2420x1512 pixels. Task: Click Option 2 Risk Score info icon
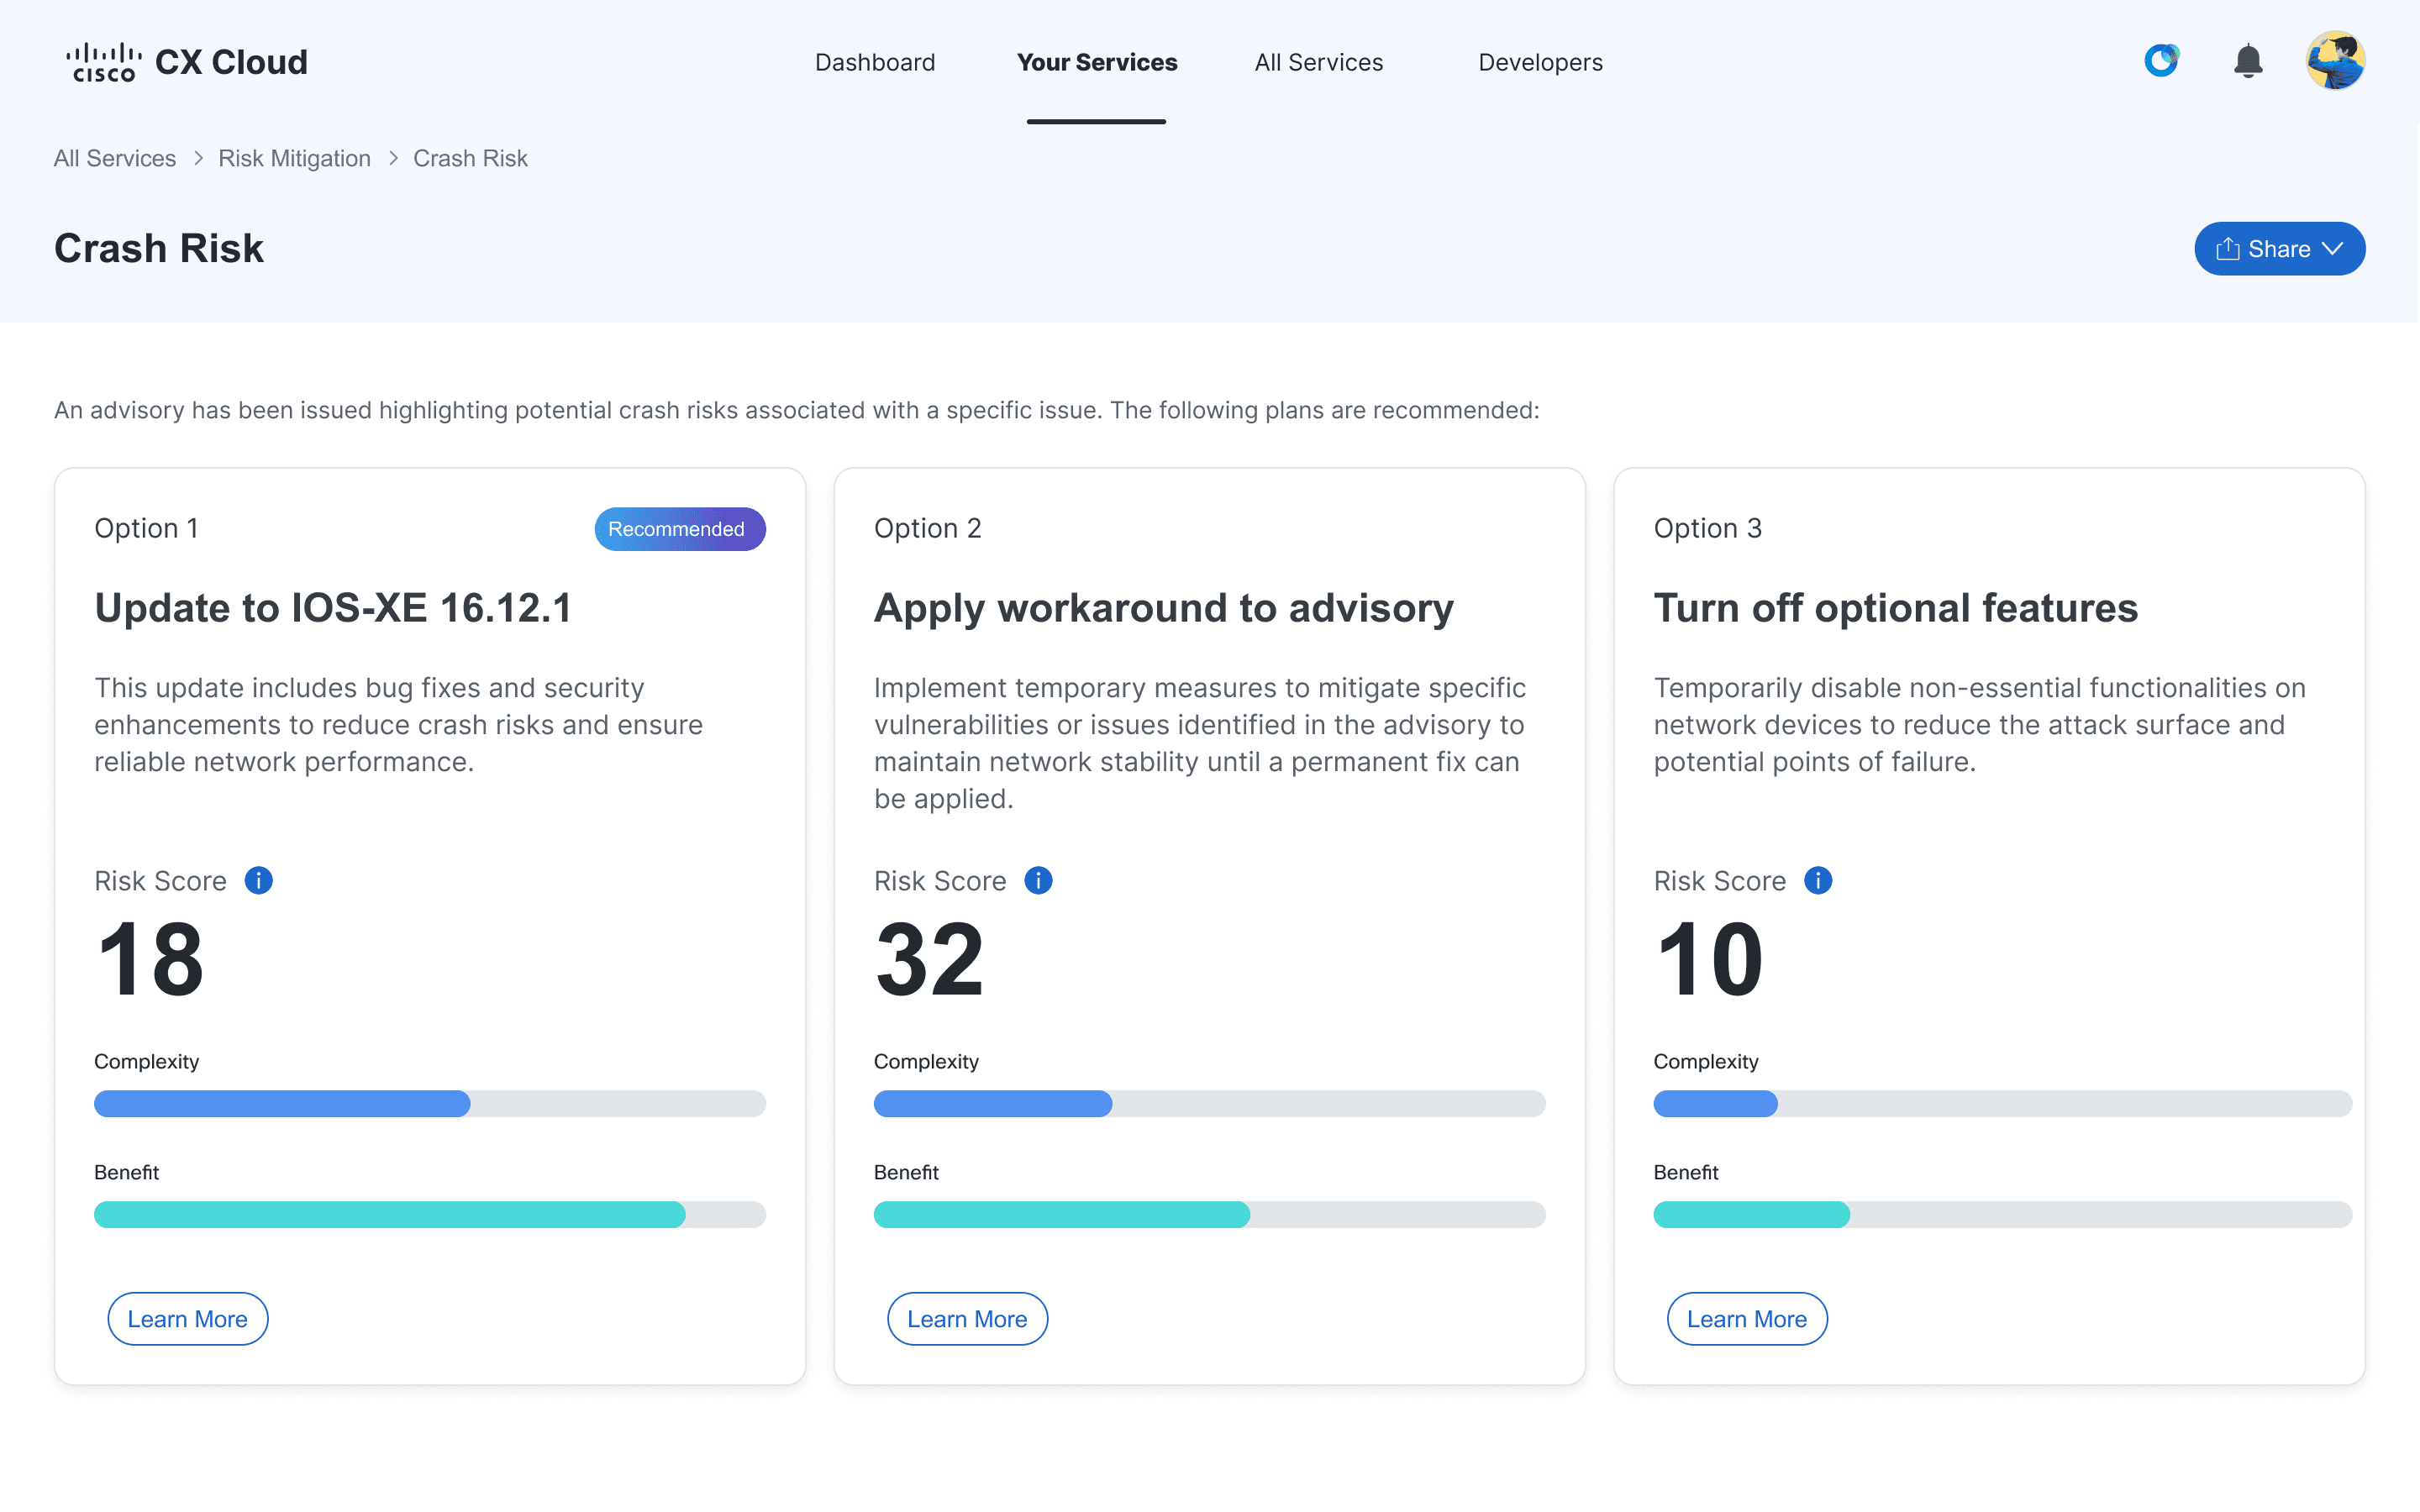click(x=1038, y=880)
